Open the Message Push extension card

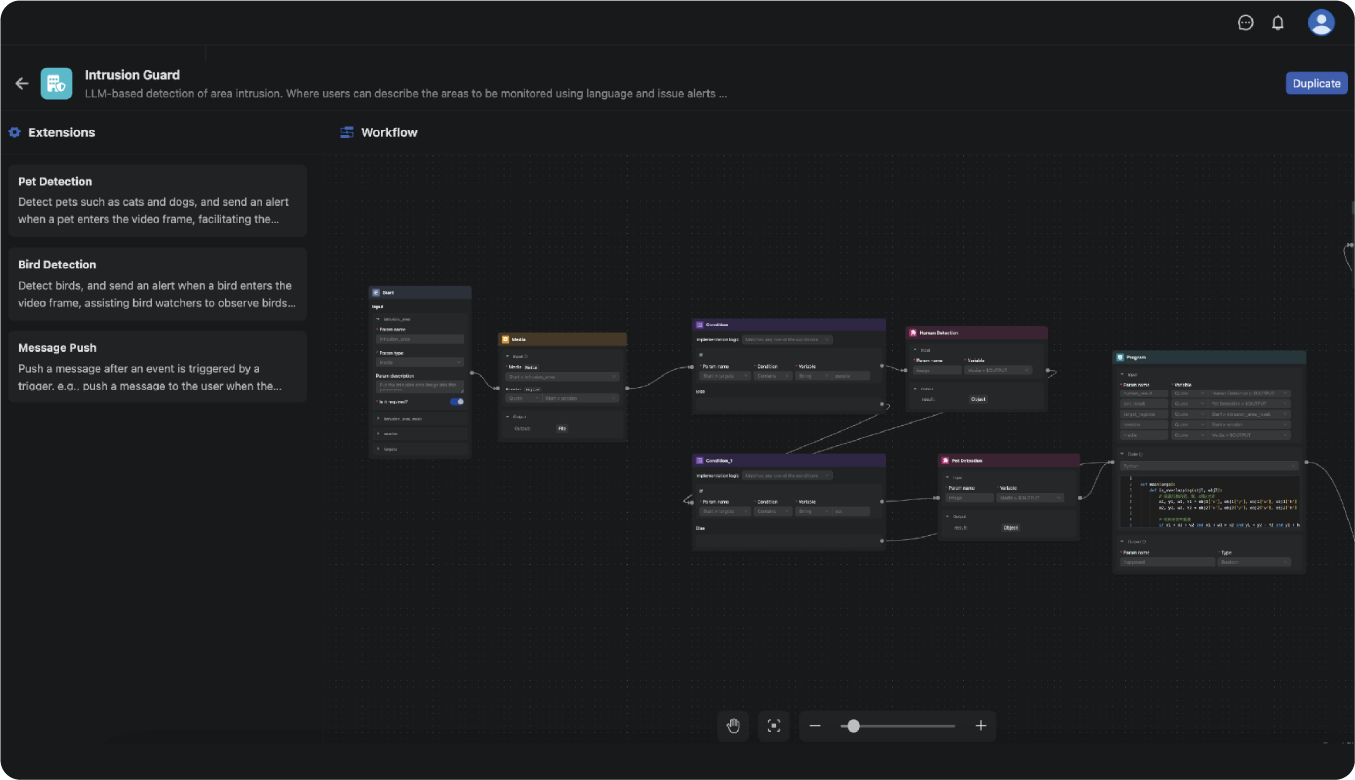click(158, 366)
